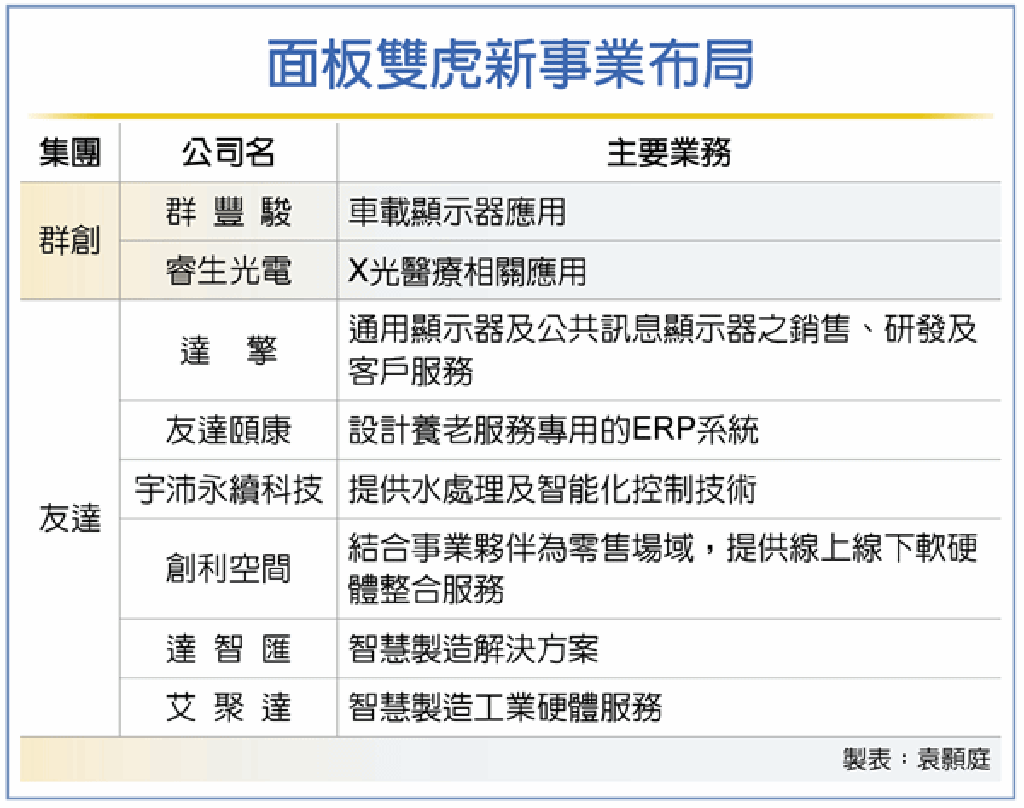Click company name 艾聚達
This screenshot has height=808, width=1024.
(228, 707)
